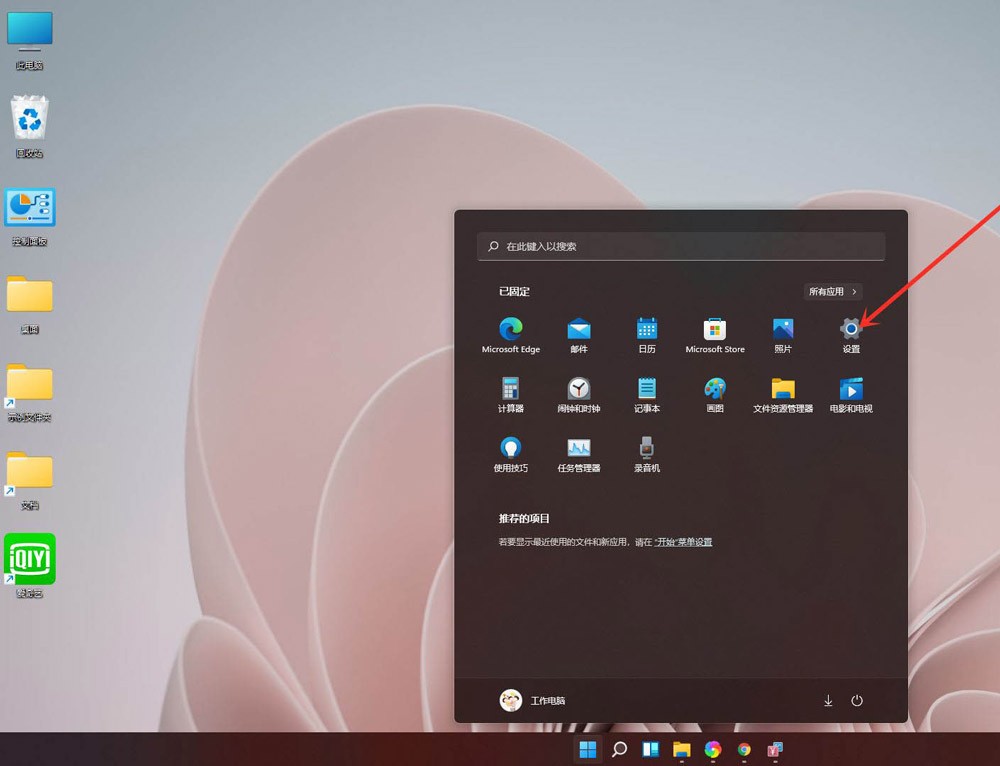Screen dimensions: 1000x766
Task: Start 任务管理器 Task Manager
Action: click(579, 448)
